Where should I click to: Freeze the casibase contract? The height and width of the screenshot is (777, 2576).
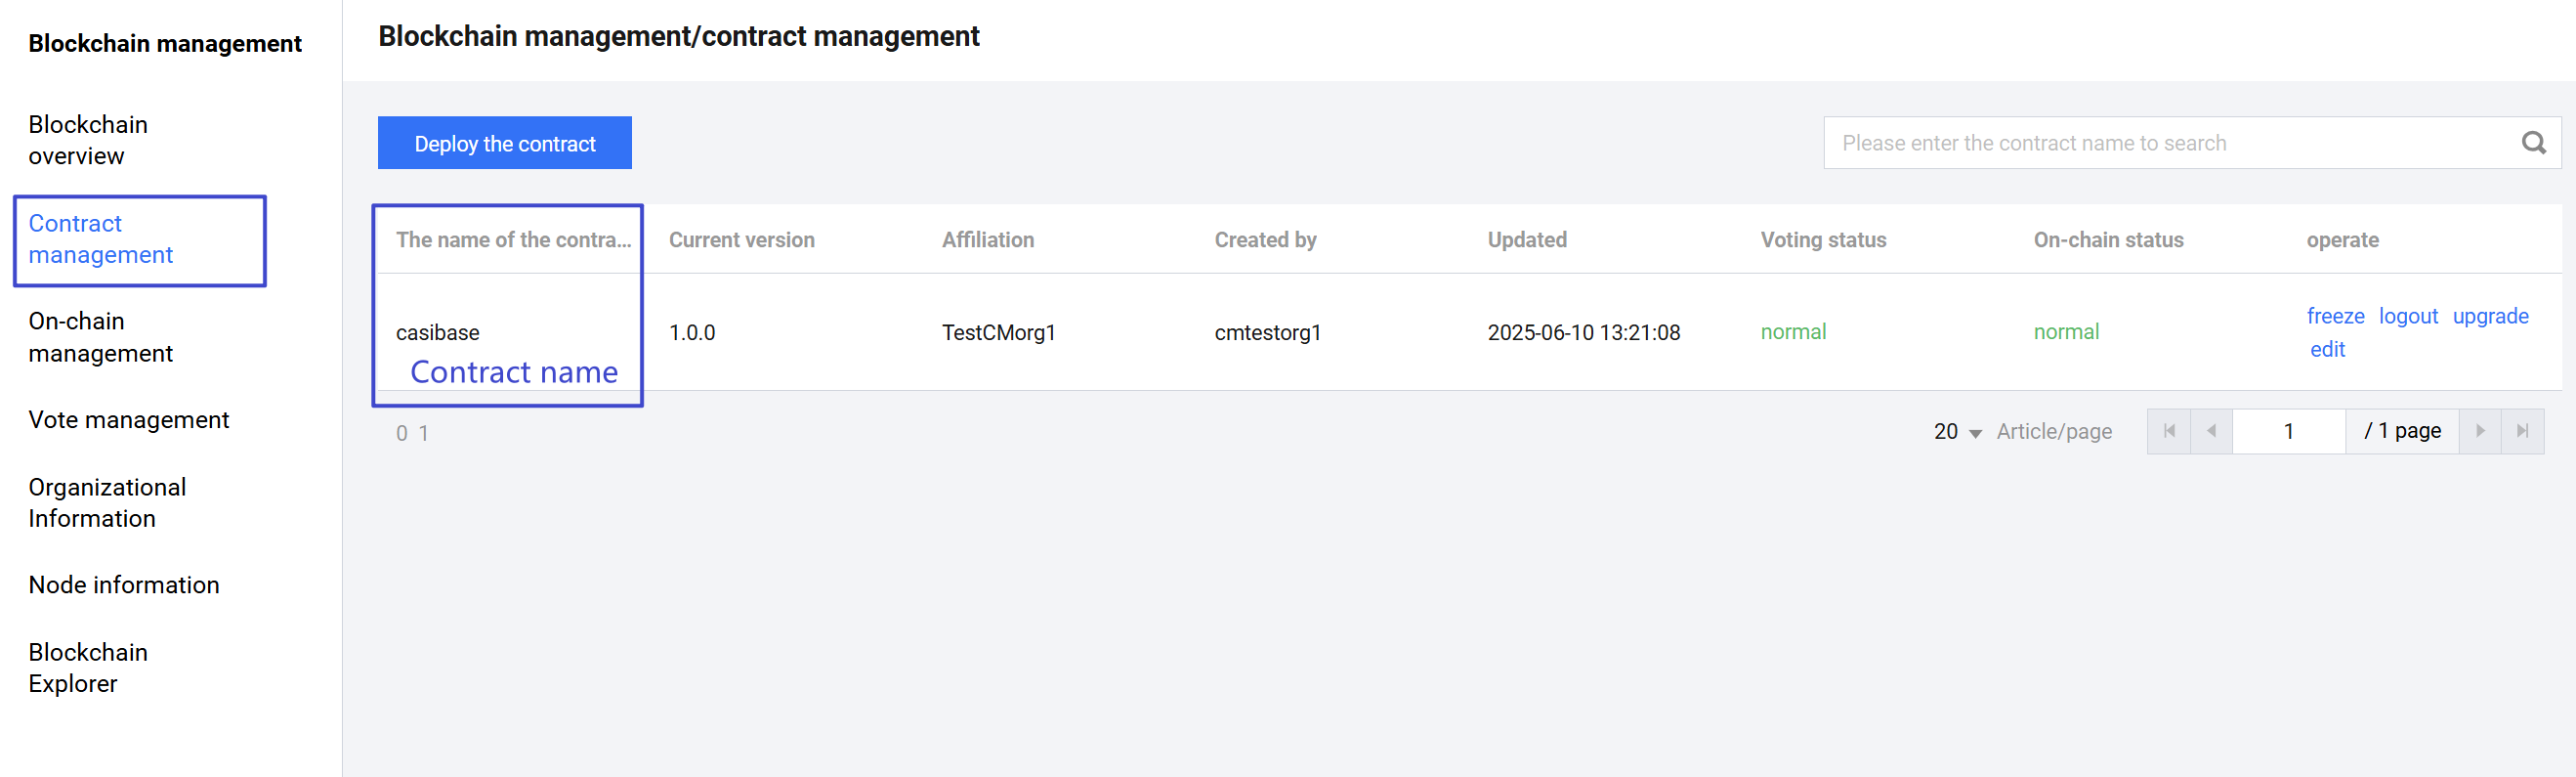2335,315
